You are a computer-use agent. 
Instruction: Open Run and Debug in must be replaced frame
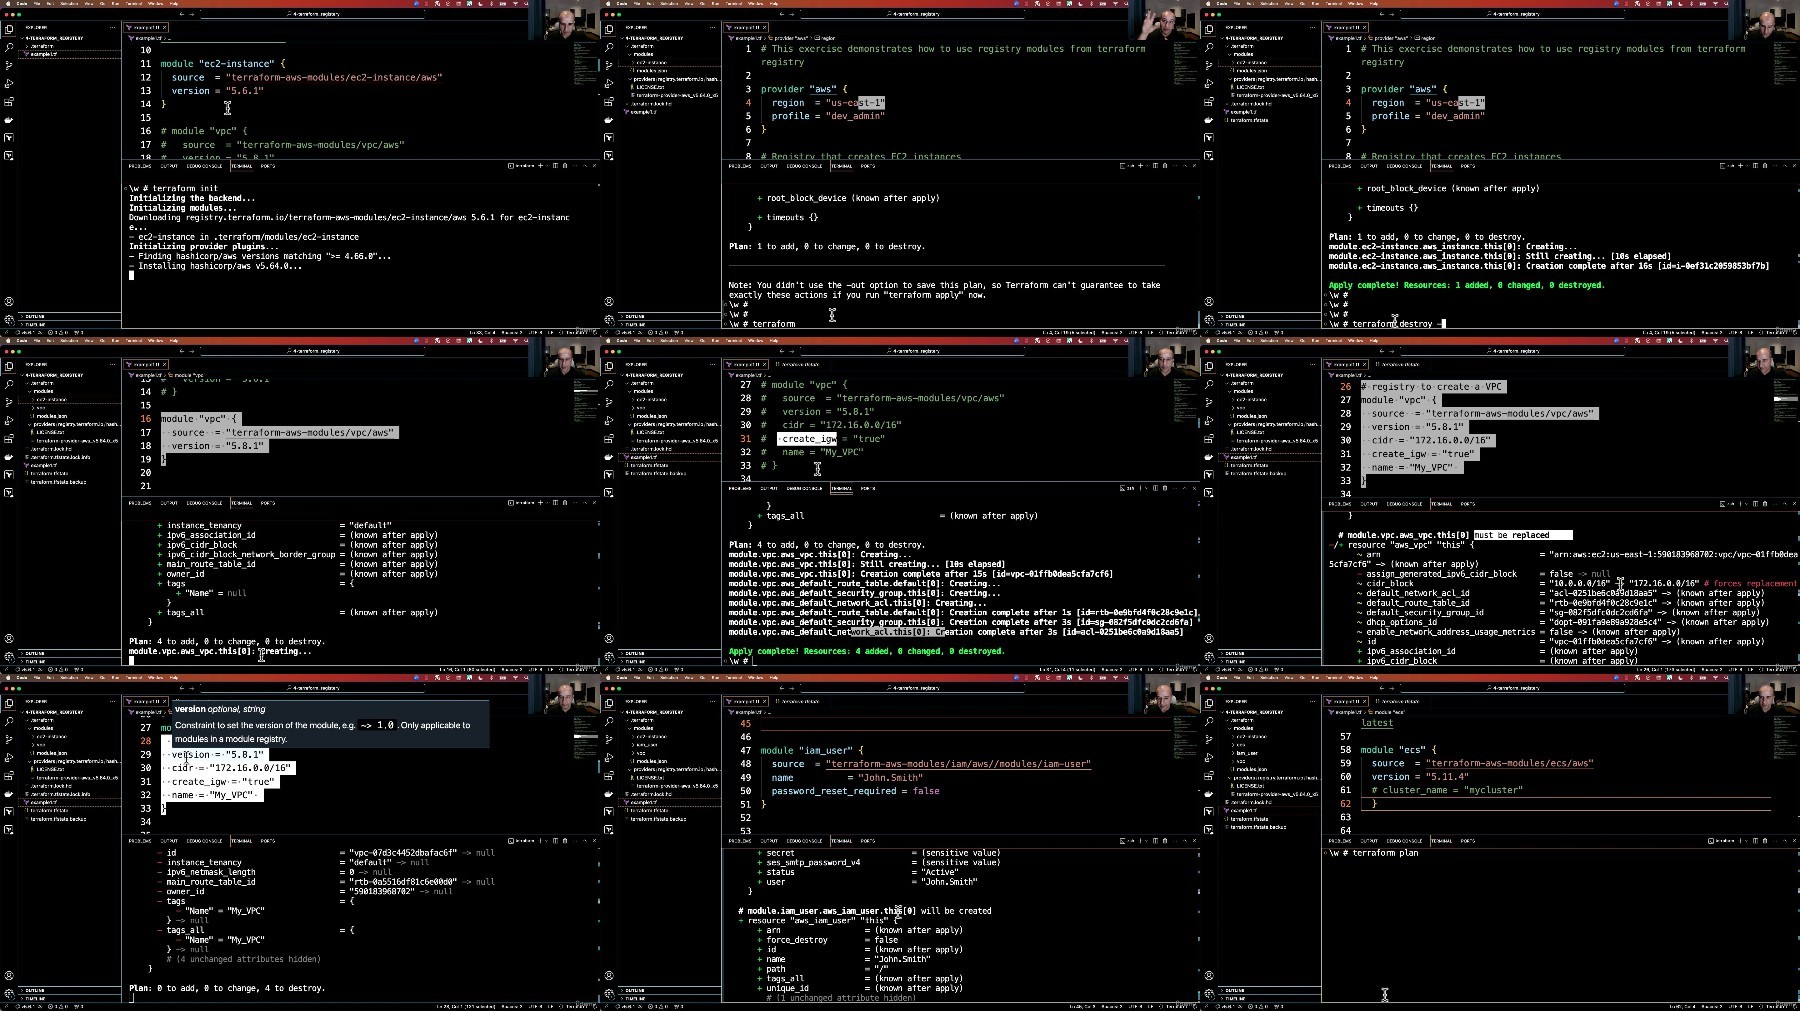point(1209,420)
